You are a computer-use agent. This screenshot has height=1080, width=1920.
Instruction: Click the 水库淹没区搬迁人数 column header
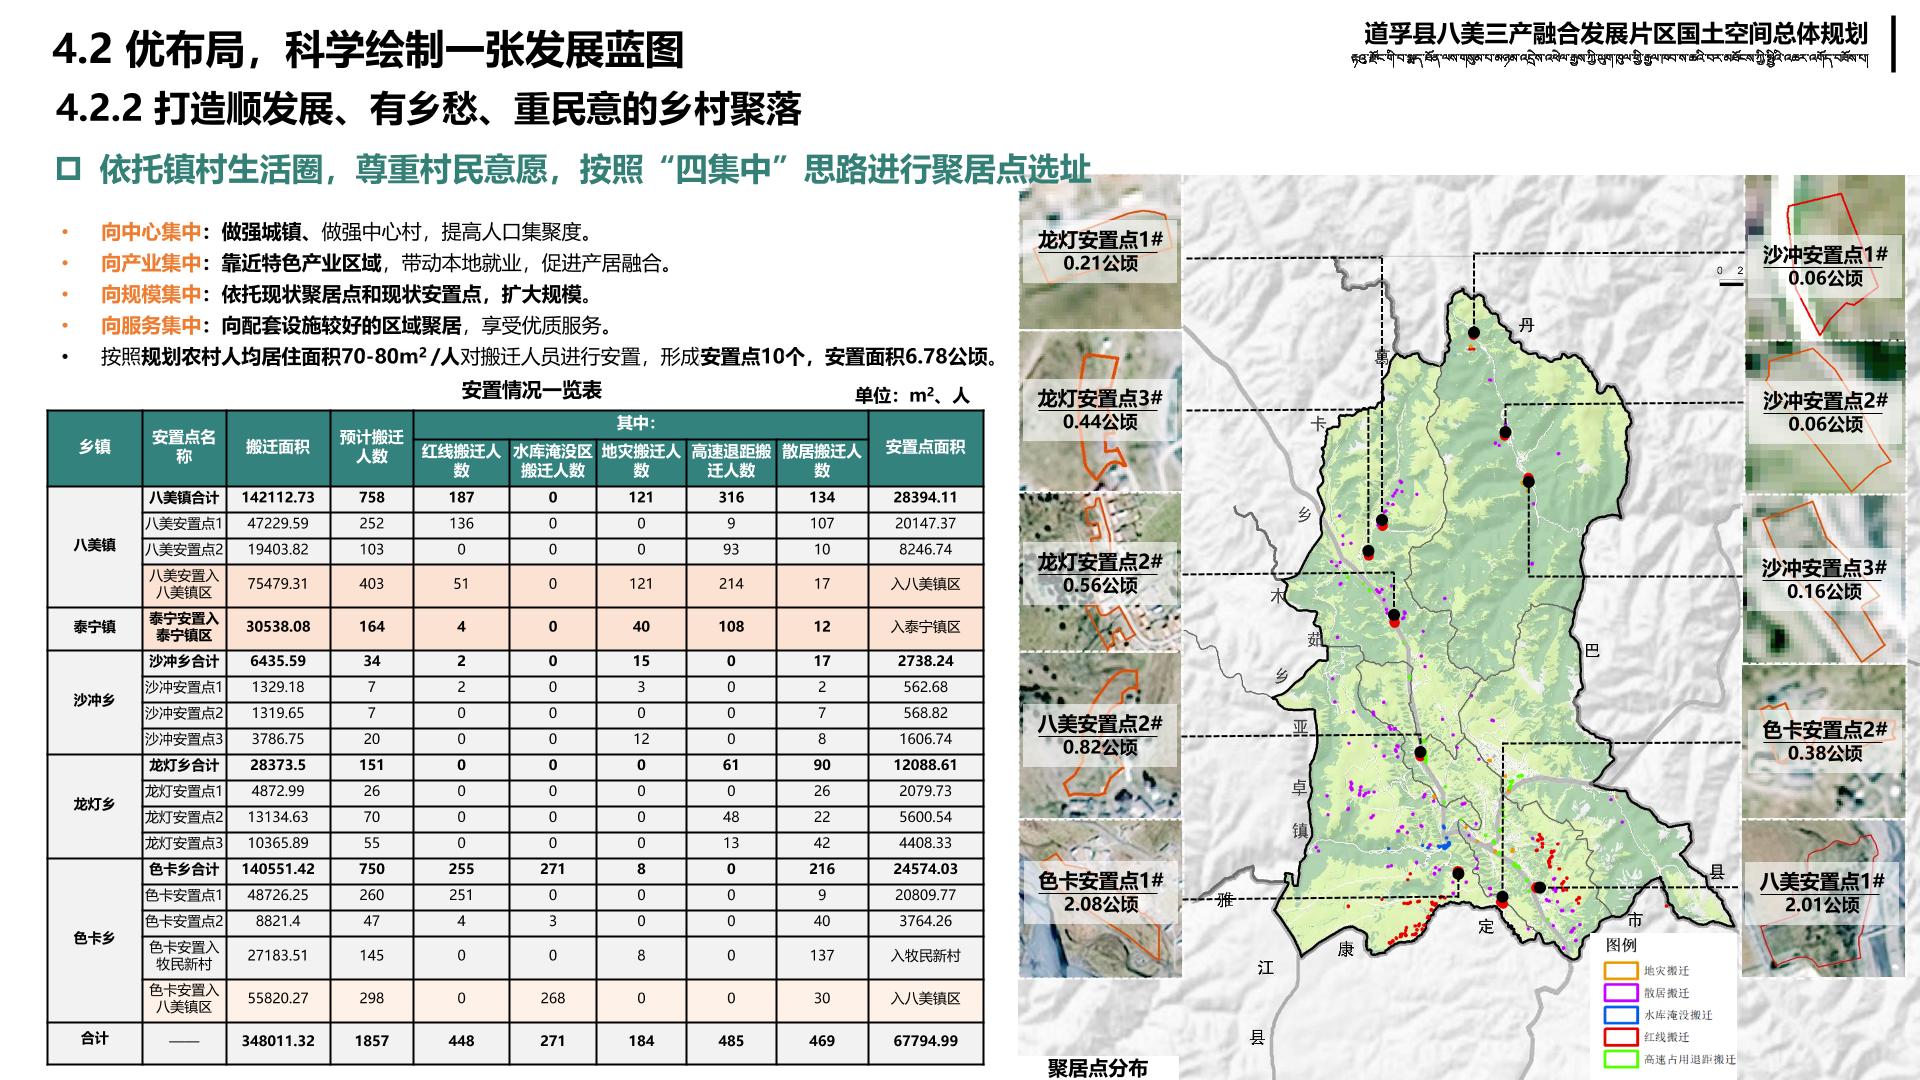coord(552,461)
